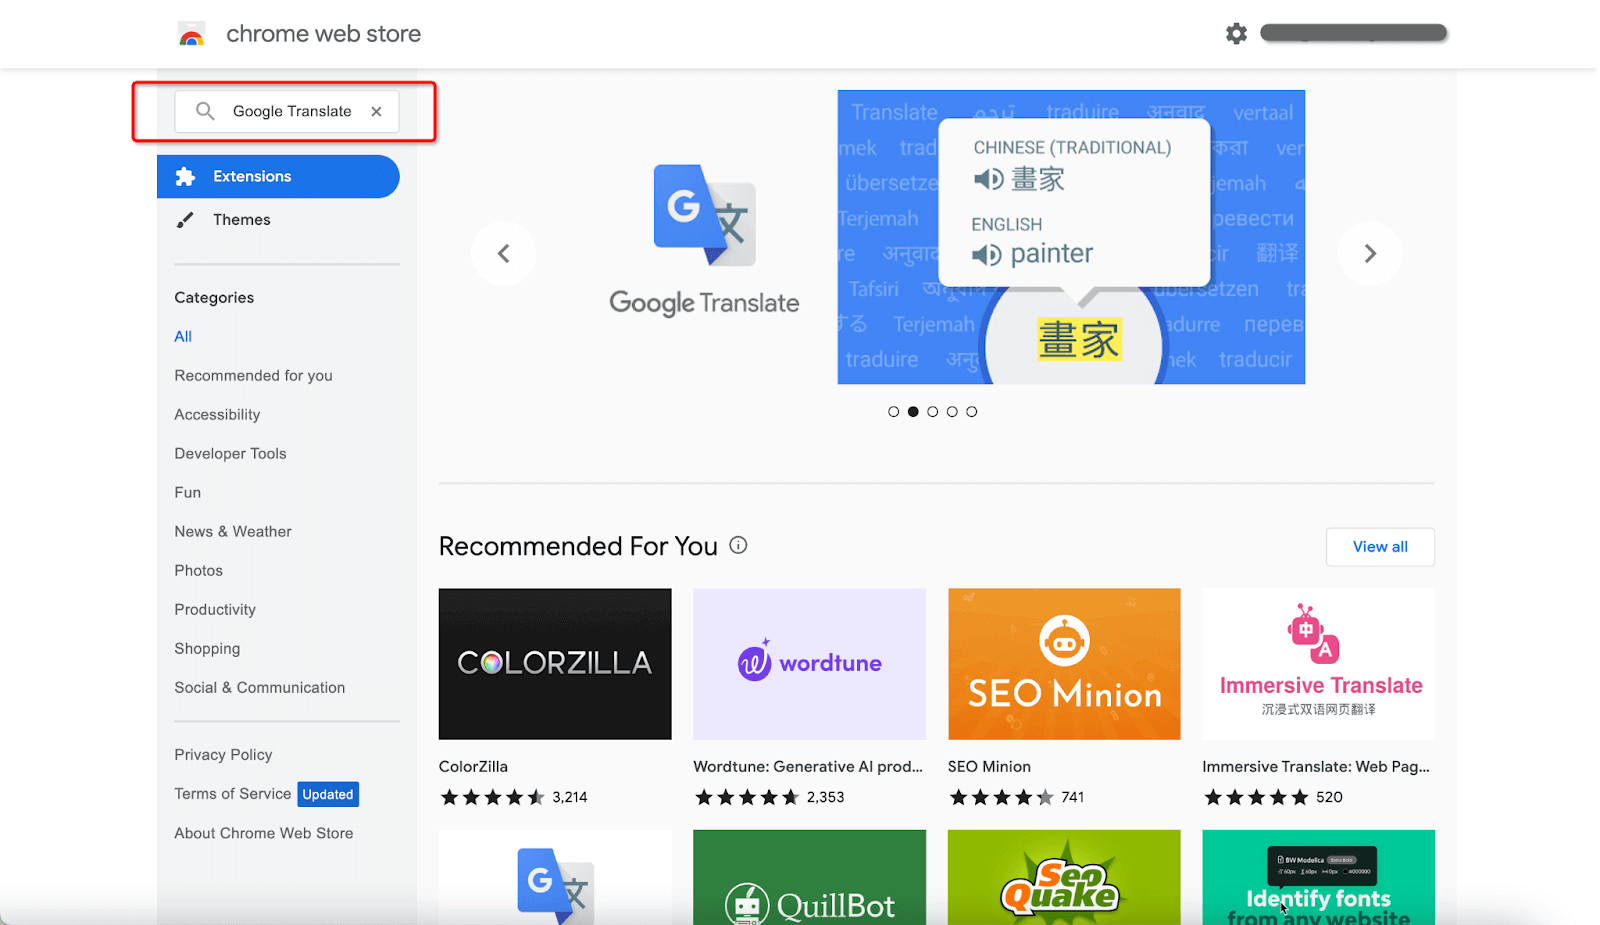Open the QuillBot extension card
This screenshot has width=1600, height=925.
pyautogui.click(x=809, y=877)
